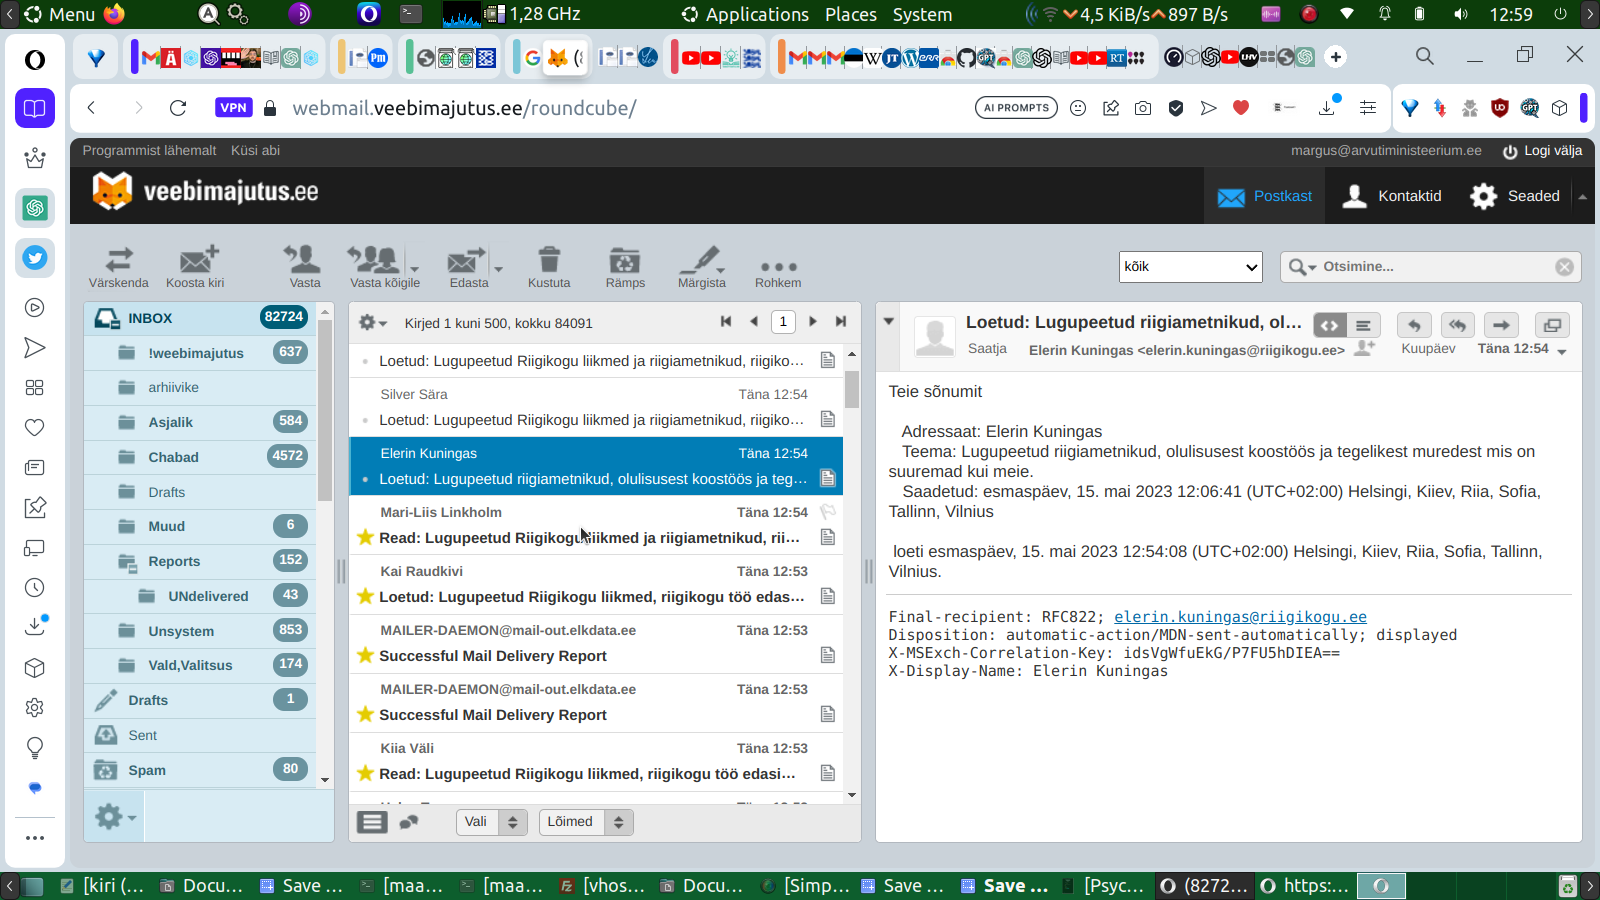Open the Programmist lähemalt link

pyautogui.click(x=149, y=151)
